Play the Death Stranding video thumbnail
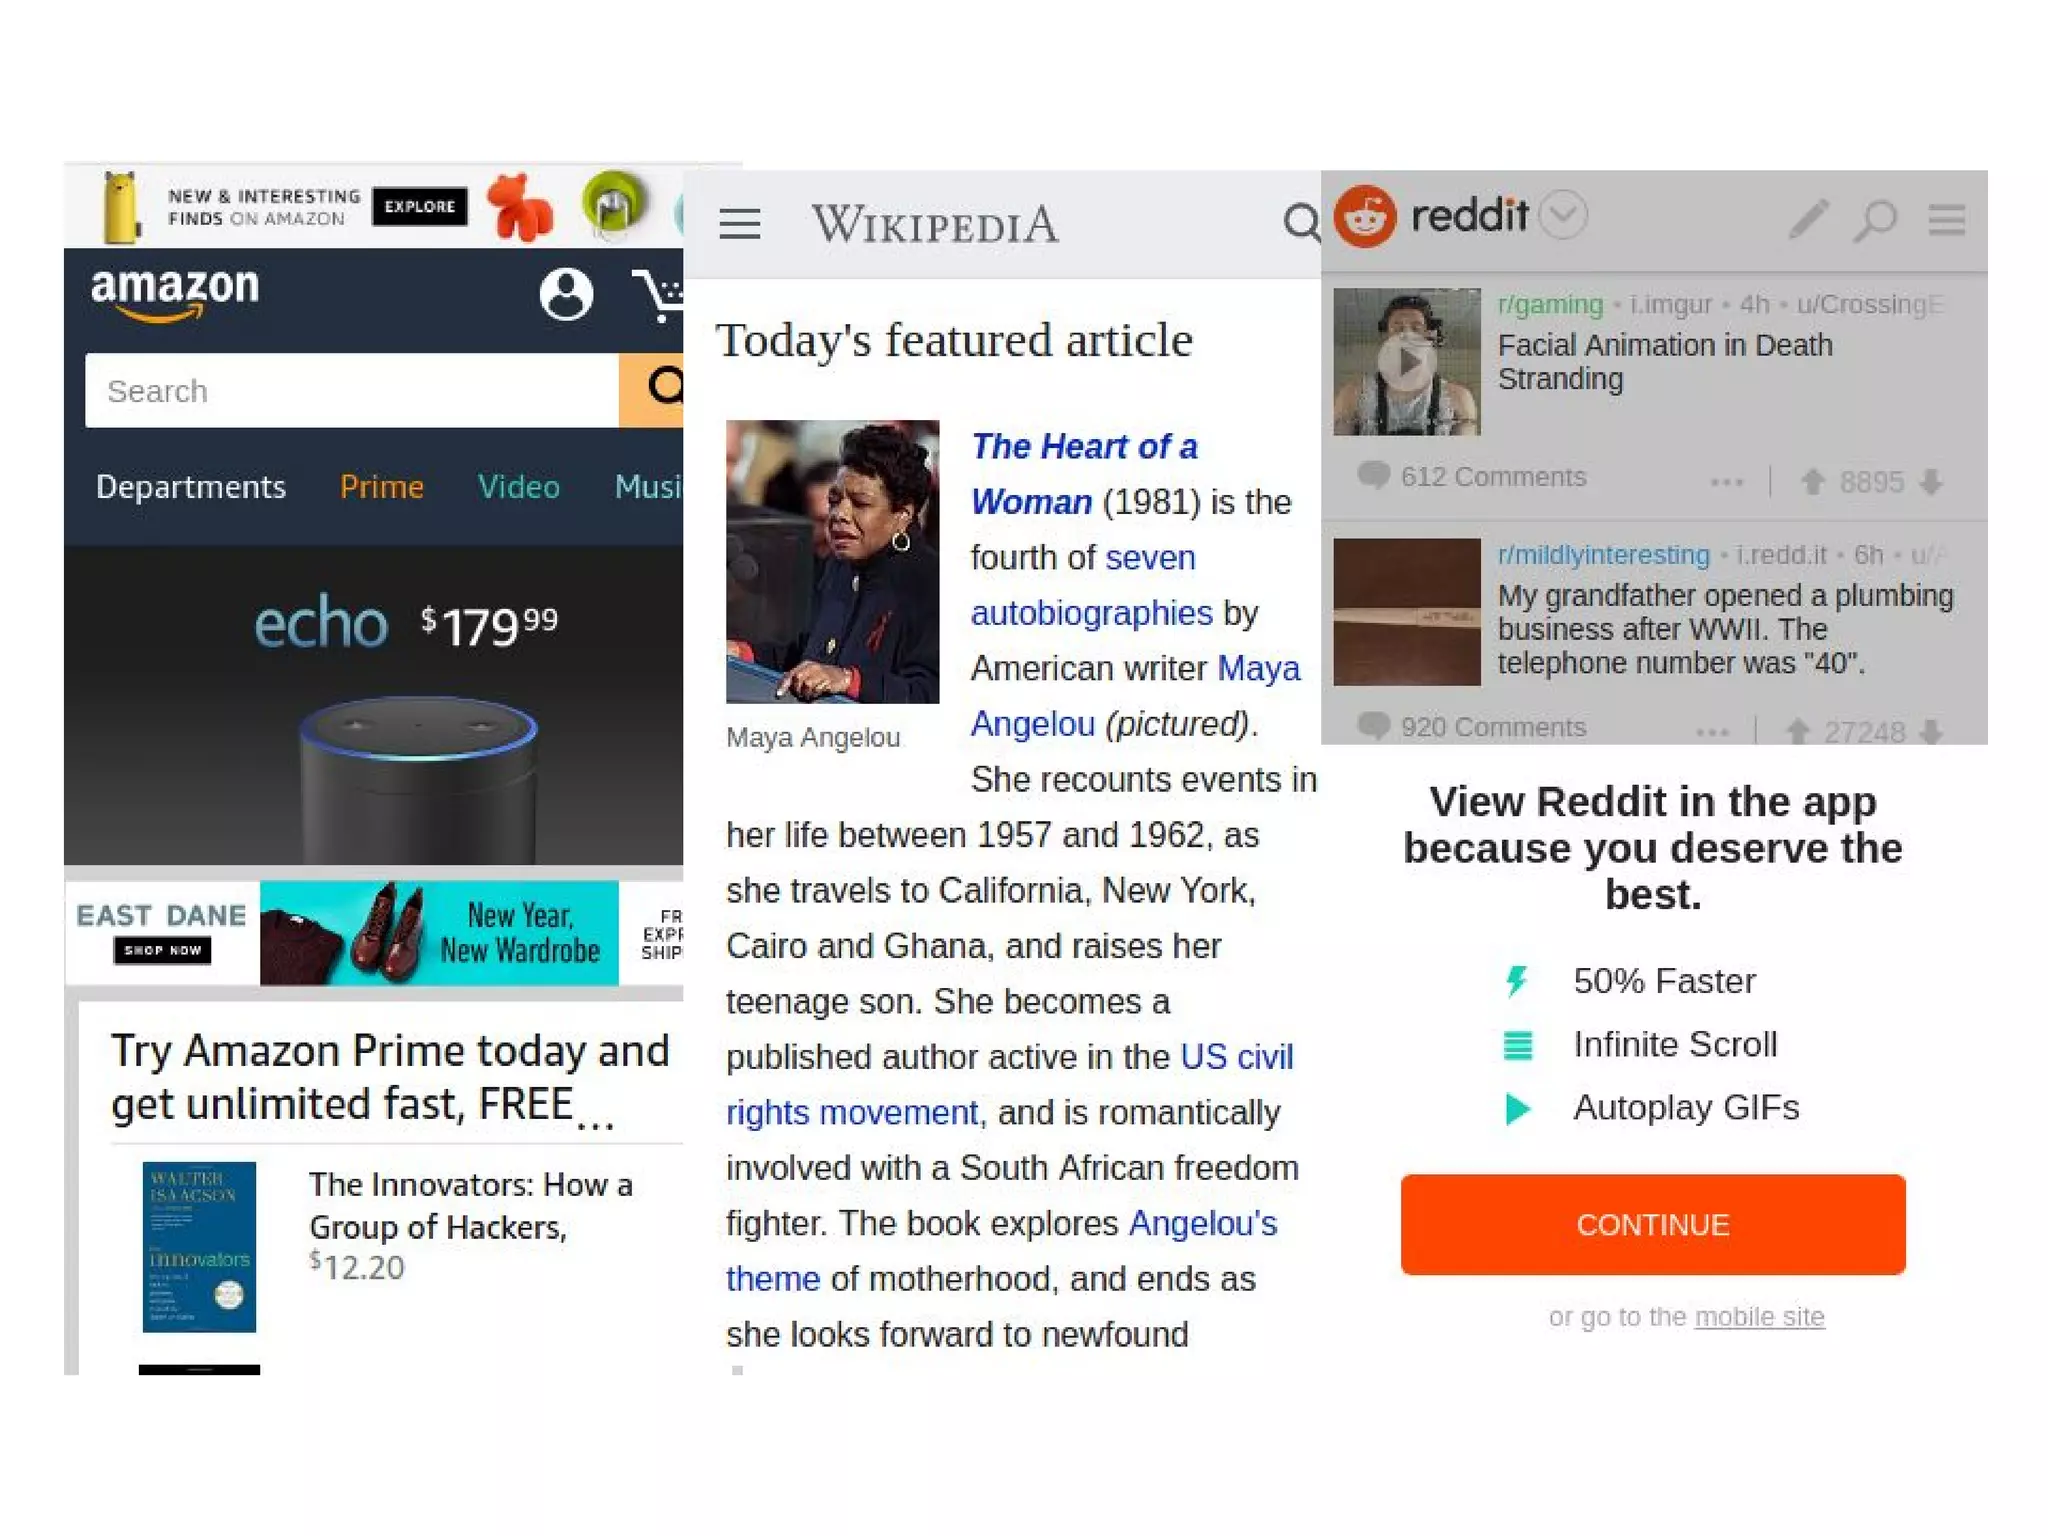Image resolution: width=2048 pixels, height=1536 pixels. click(x=1407, y=361)
